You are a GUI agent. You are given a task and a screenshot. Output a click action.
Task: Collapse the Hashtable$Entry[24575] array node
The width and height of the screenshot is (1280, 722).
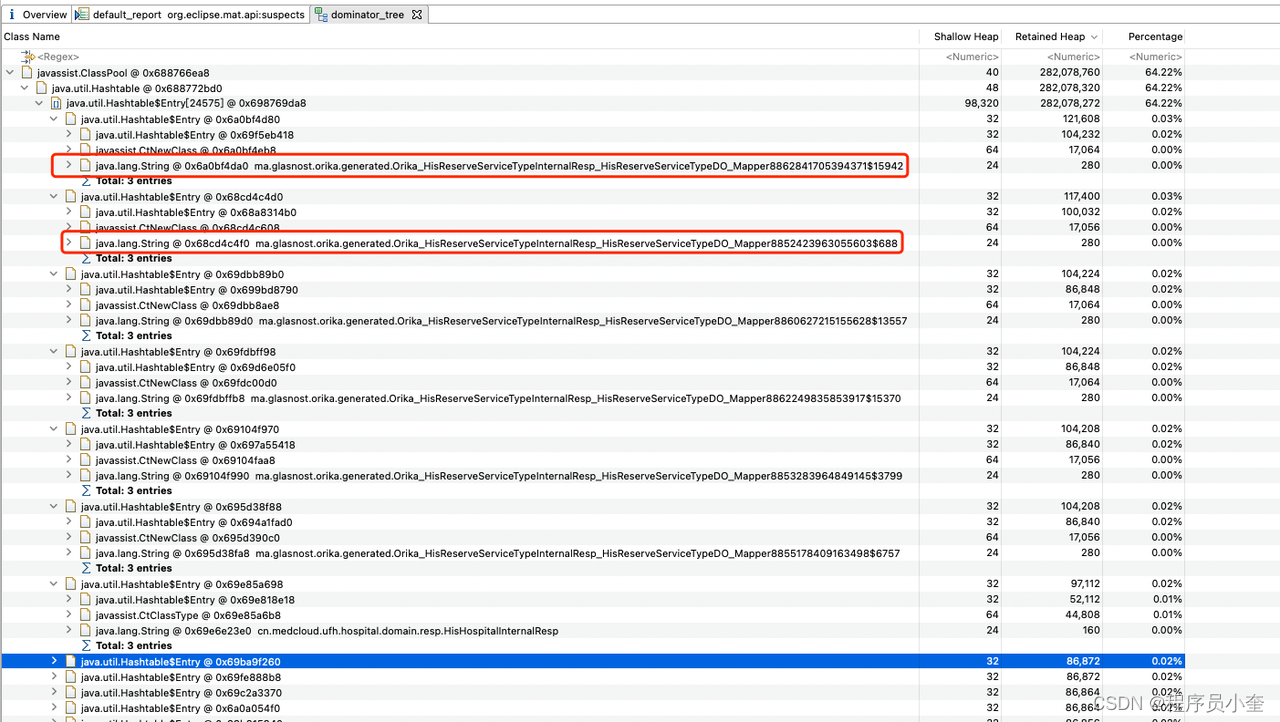[x=39, y=104]
